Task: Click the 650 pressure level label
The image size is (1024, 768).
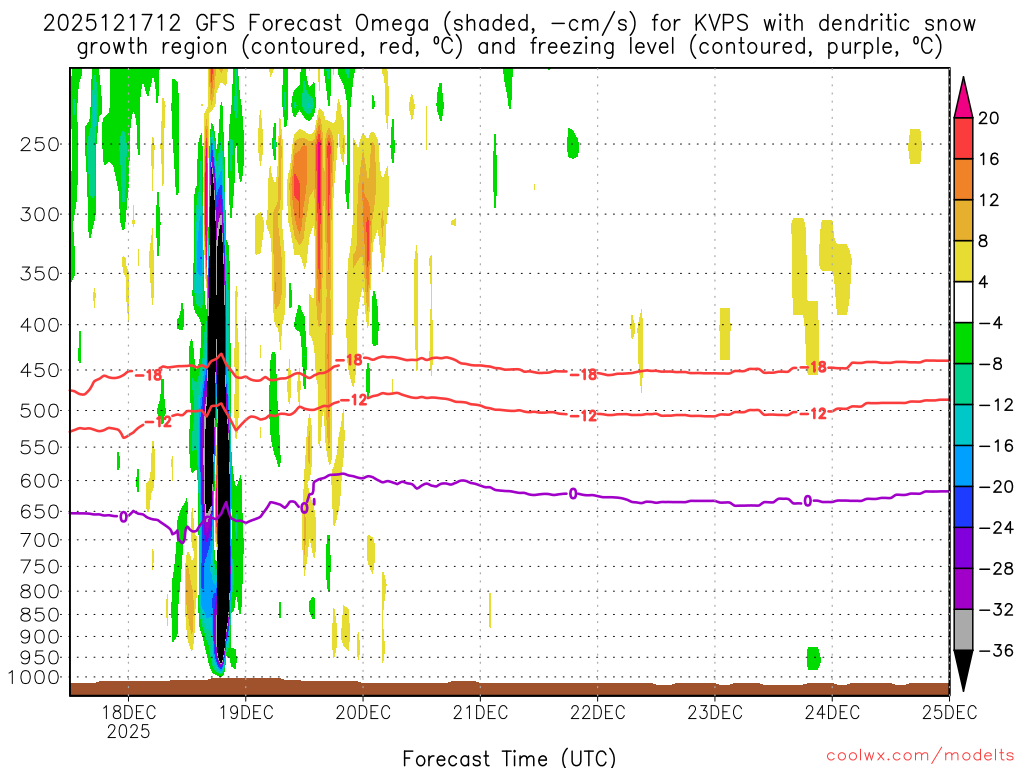Action: [40, 511]
